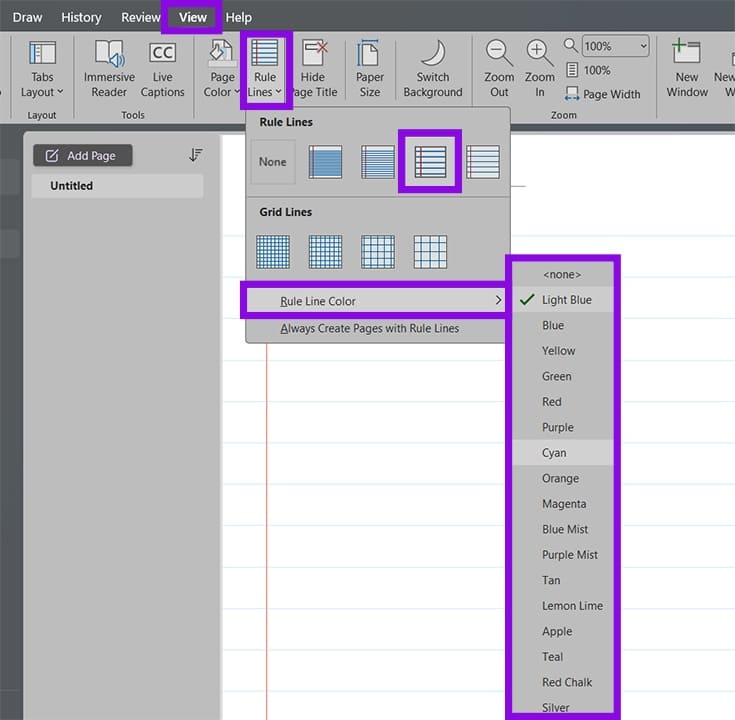Select the medium grid lines style
The width and height of the screenshot is (735, 720).
(x=325, y=252)
